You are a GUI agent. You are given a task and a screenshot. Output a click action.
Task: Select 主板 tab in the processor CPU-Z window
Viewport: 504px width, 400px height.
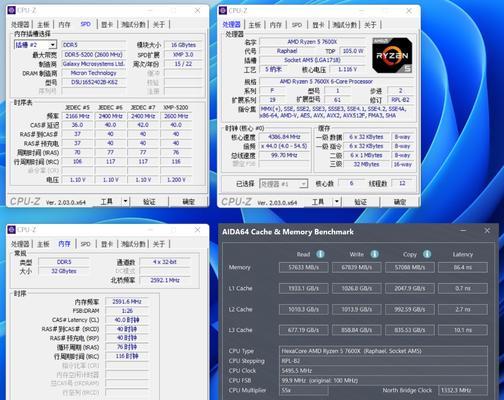tap(254, 25)
